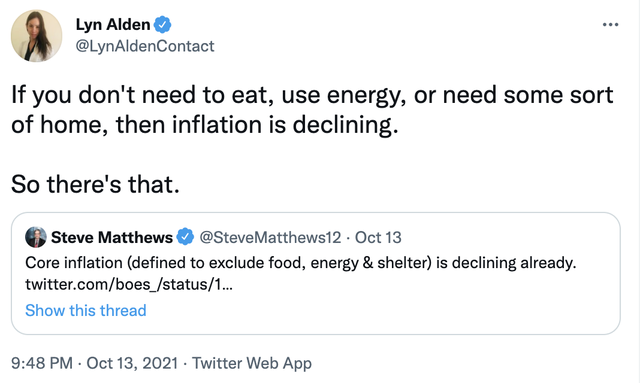Image resolution: width=640 pixels, height=383 pixels.
Task: Open the three-dot more options menu
Action: [610, 25]
